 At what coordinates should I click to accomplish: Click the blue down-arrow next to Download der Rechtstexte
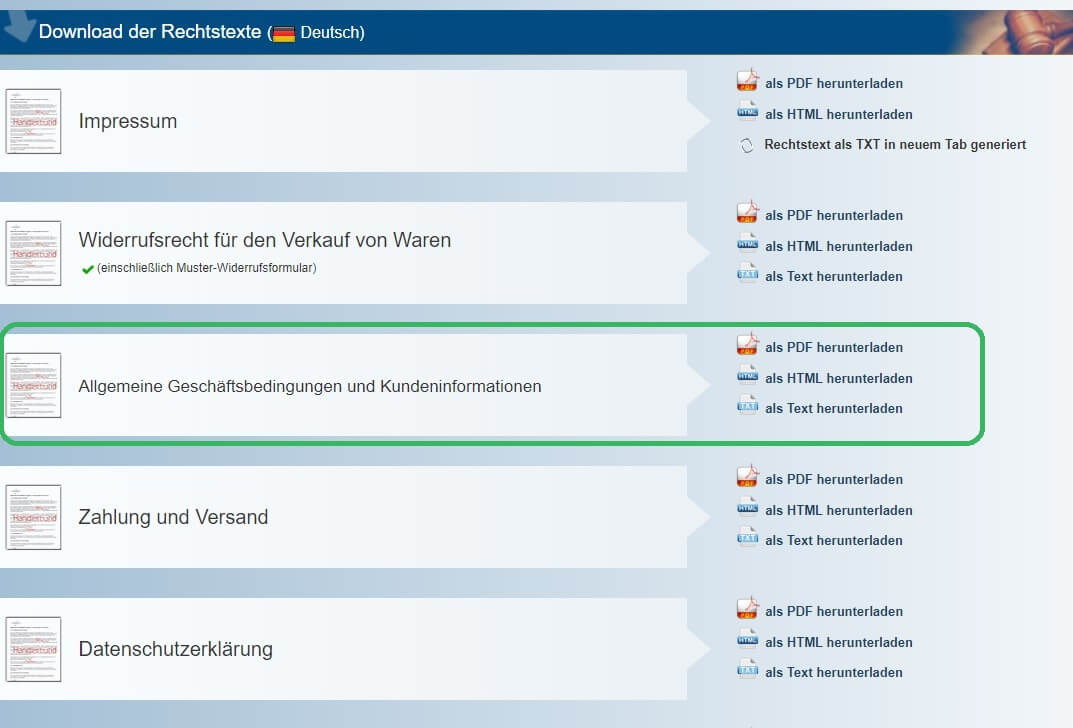18,25
